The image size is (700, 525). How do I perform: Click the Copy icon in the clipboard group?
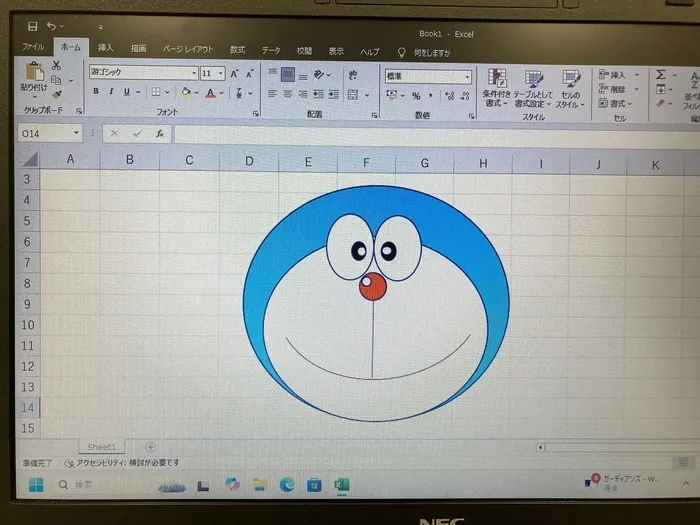click(x=56, y=80)
